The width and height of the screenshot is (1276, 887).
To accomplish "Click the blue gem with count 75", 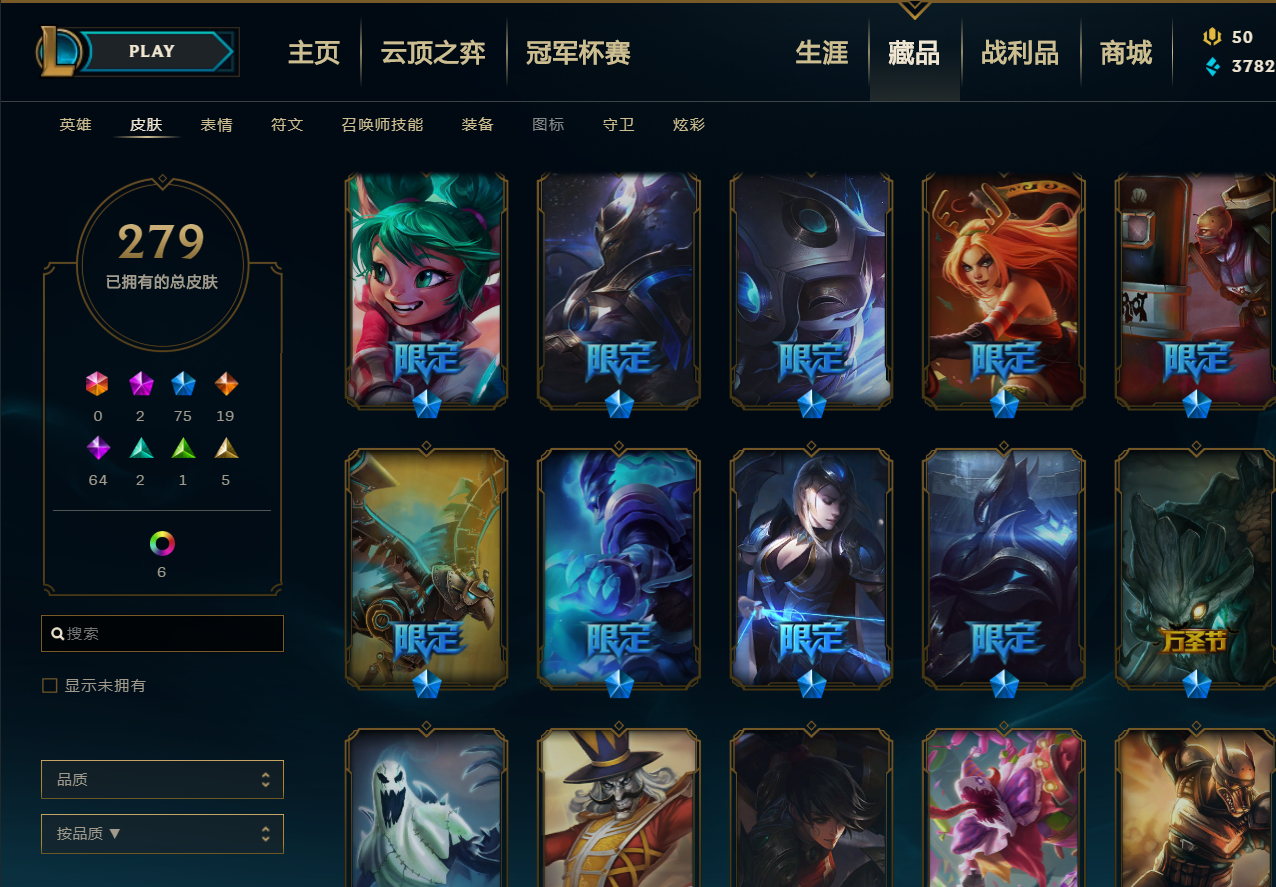I will tap(183, 384).
